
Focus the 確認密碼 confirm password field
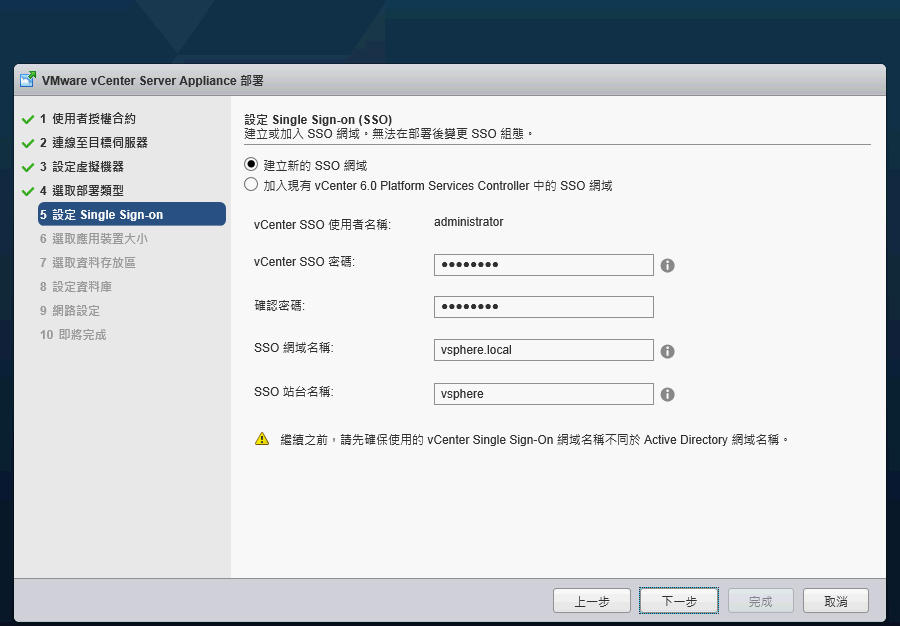[544, 307]
